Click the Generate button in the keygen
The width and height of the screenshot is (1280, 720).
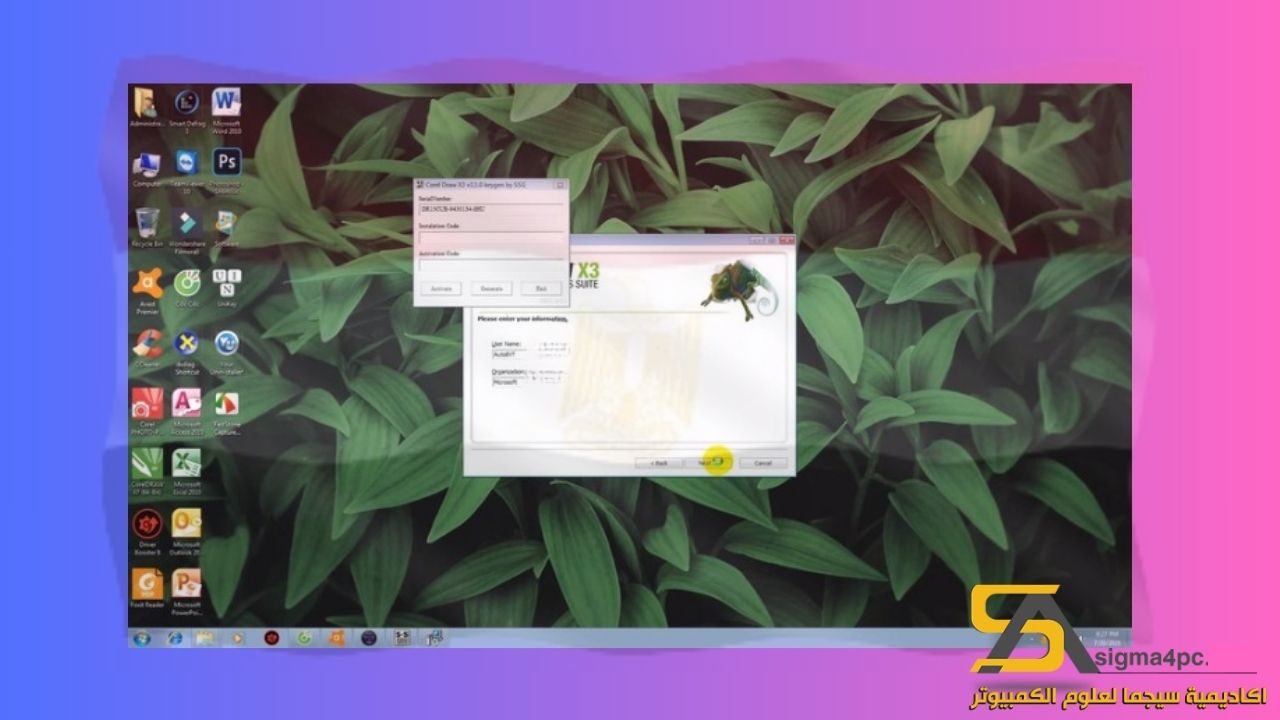(491, 288)
